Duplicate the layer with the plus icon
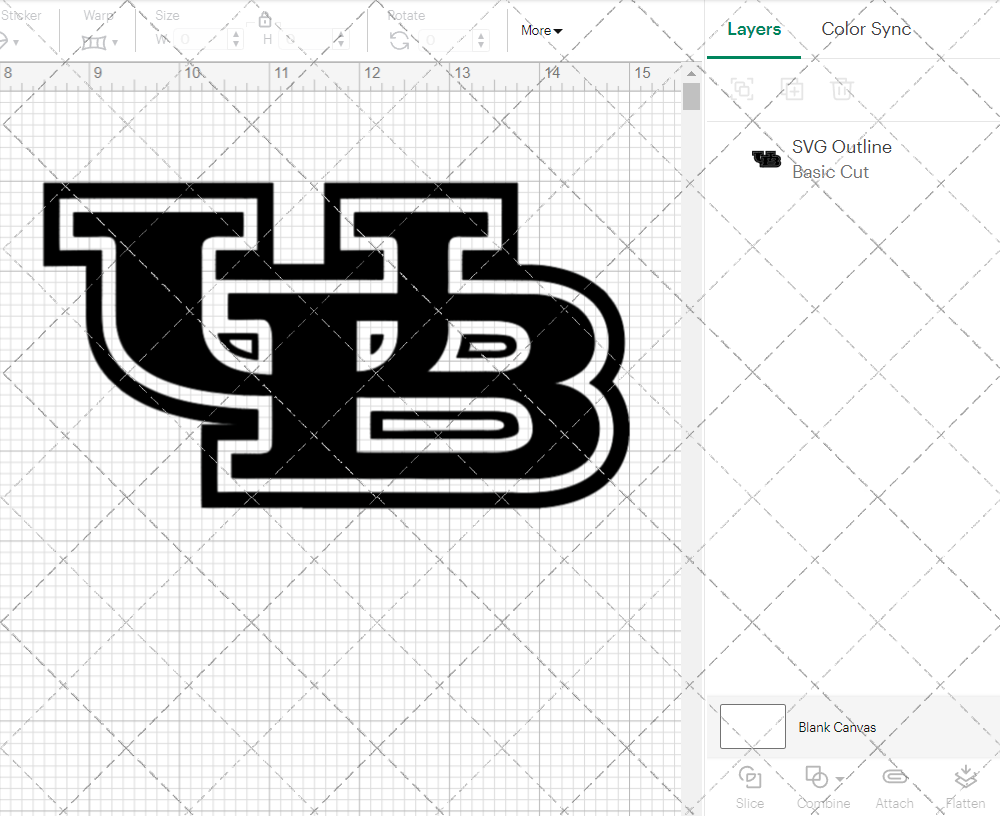This screenshot has width=1000, height=816. click(793, 89)
